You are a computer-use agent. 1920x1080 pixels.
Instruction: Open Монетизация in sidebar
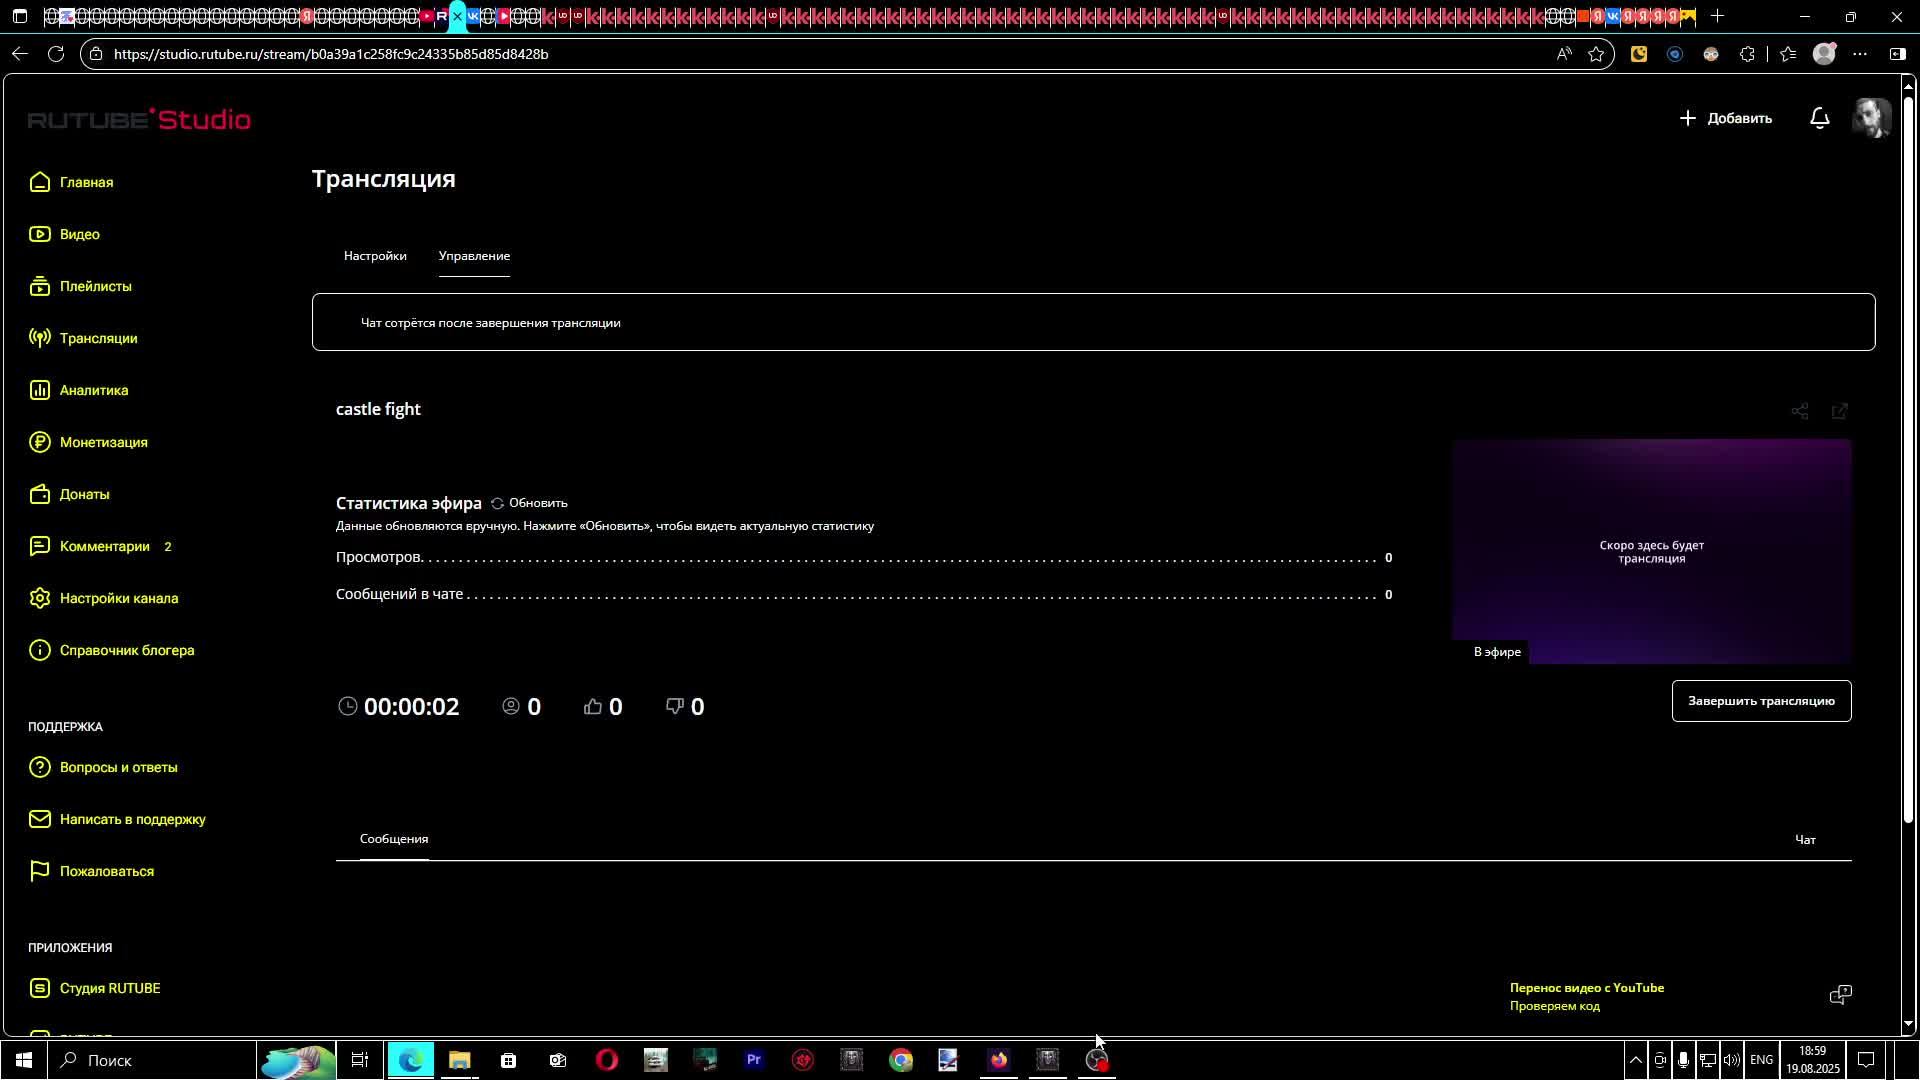(x=103, y=442)
